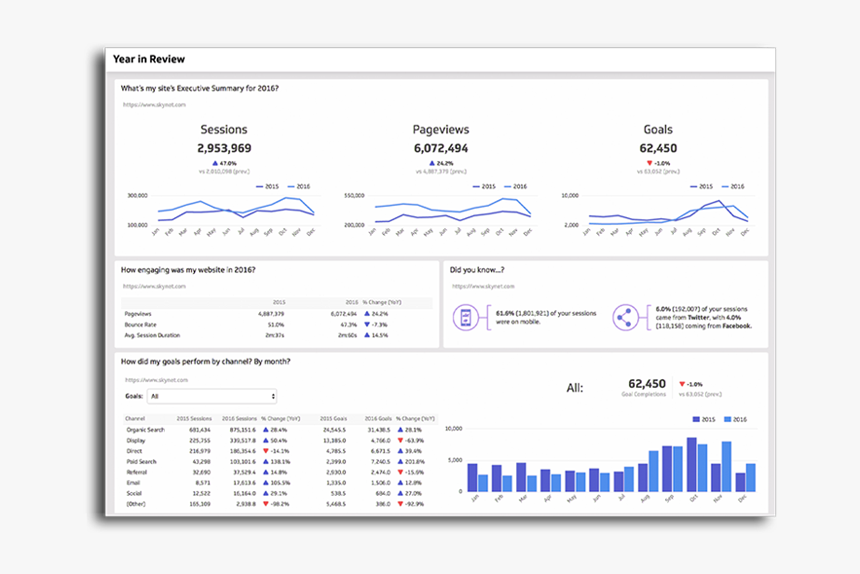
Task: Click the bold Twitter text in Did you know
Action: [698, 317]
